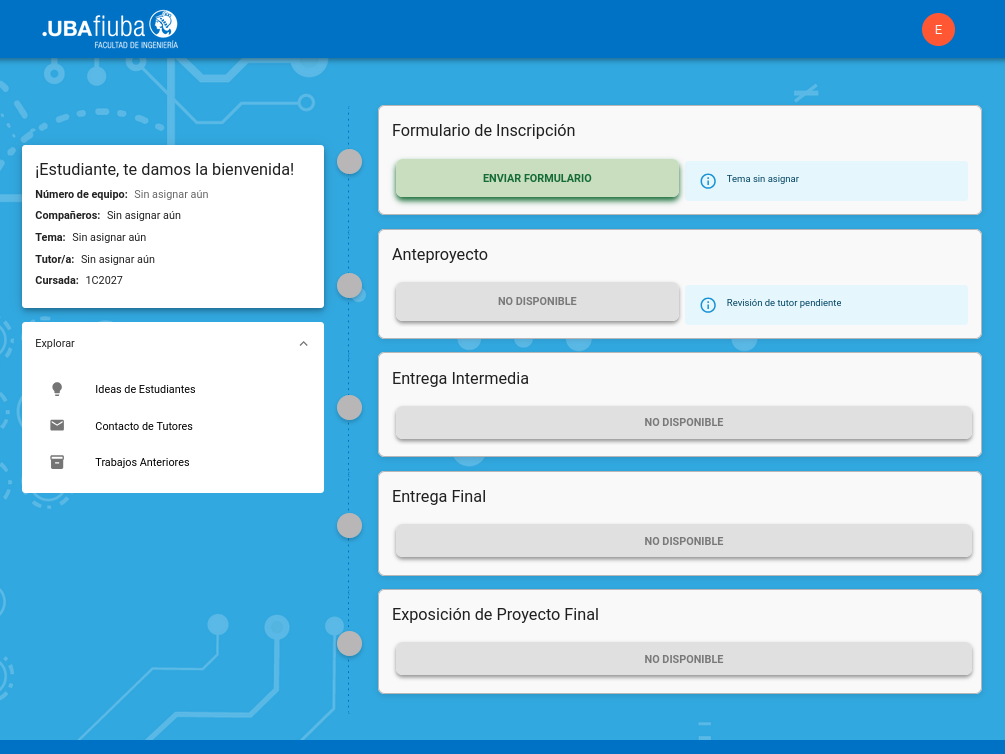Collapse the Explorar section chevron
Screen dimensions: 1005x754
click(x=304, y=343)
